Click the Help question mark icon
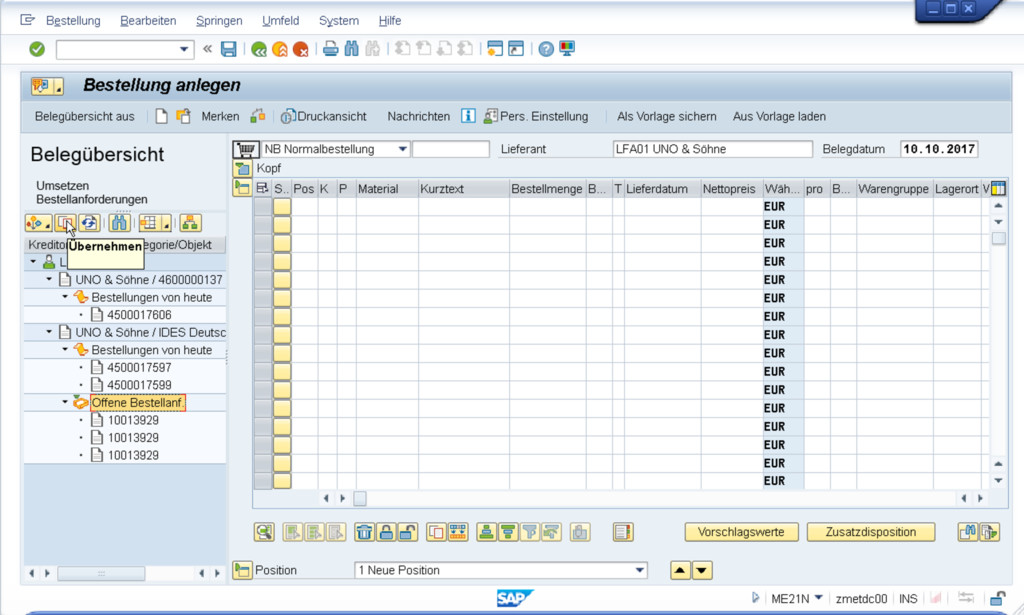The width and height of the screenshot is (1024, 615). coord(546,49)
